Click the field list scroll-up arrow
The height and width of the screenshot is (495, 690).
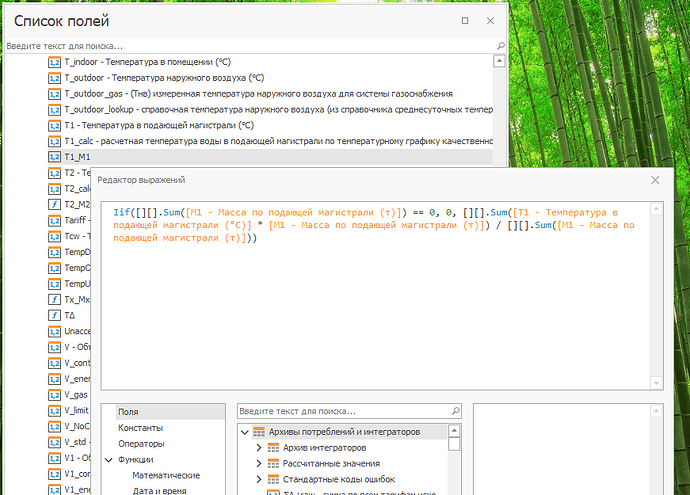click(x=499, y=61)
